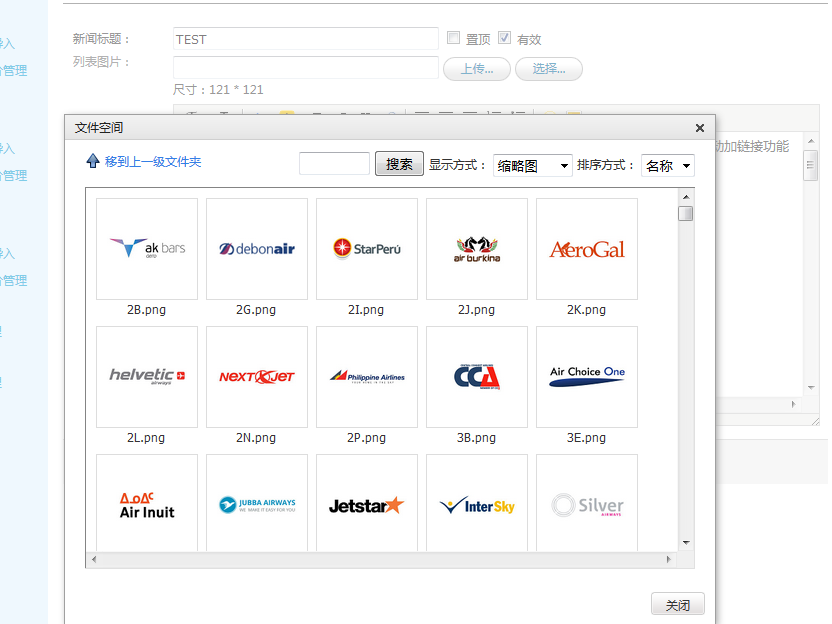Click the up-arrow icon for parent folder
Viewport: 832px width, 624px height.
tap(93, 161)
